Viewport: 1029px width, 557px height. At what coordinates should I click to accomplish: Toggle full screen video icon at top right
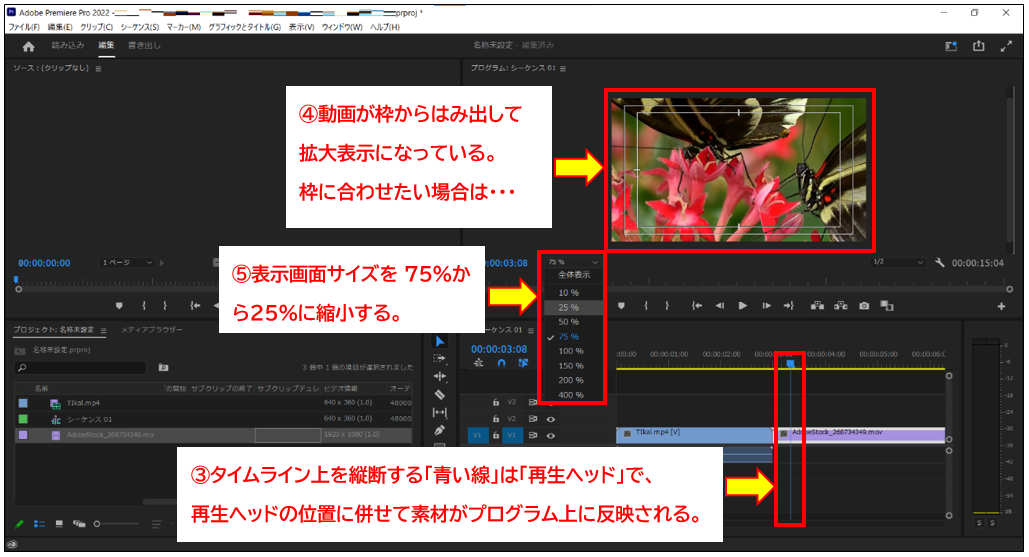[x=1006, y=46]
